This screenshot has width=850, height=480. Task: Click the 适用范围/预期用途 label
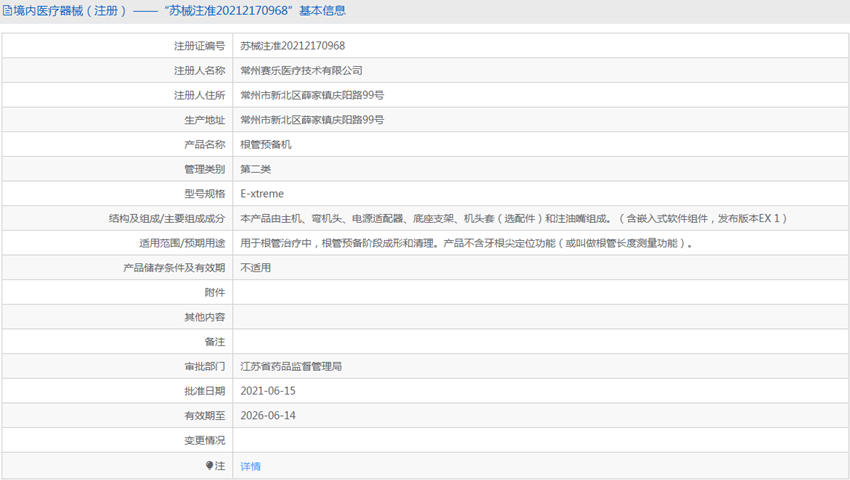pos(182,243)
